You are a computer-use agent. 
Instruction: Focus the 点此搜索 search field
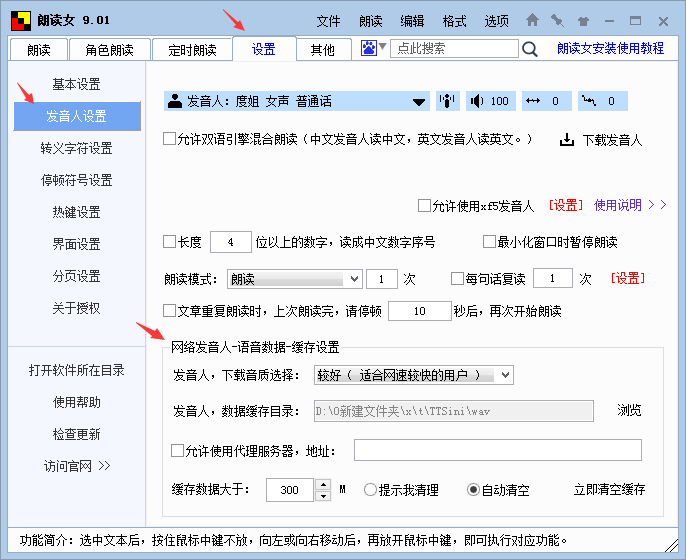454,48
